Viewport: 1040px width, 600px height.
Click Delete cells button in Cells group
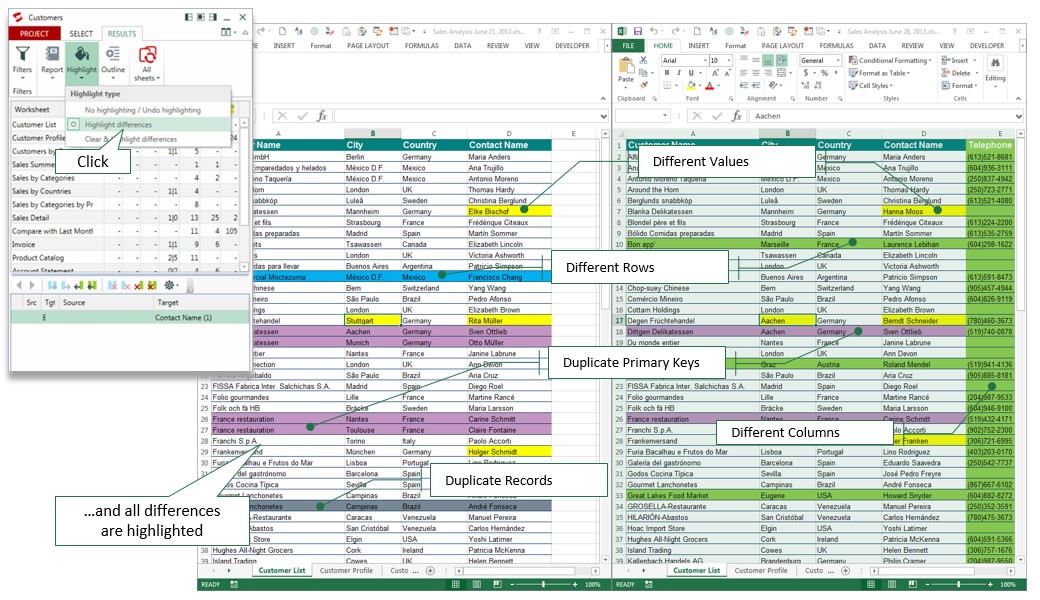point(960,73)
